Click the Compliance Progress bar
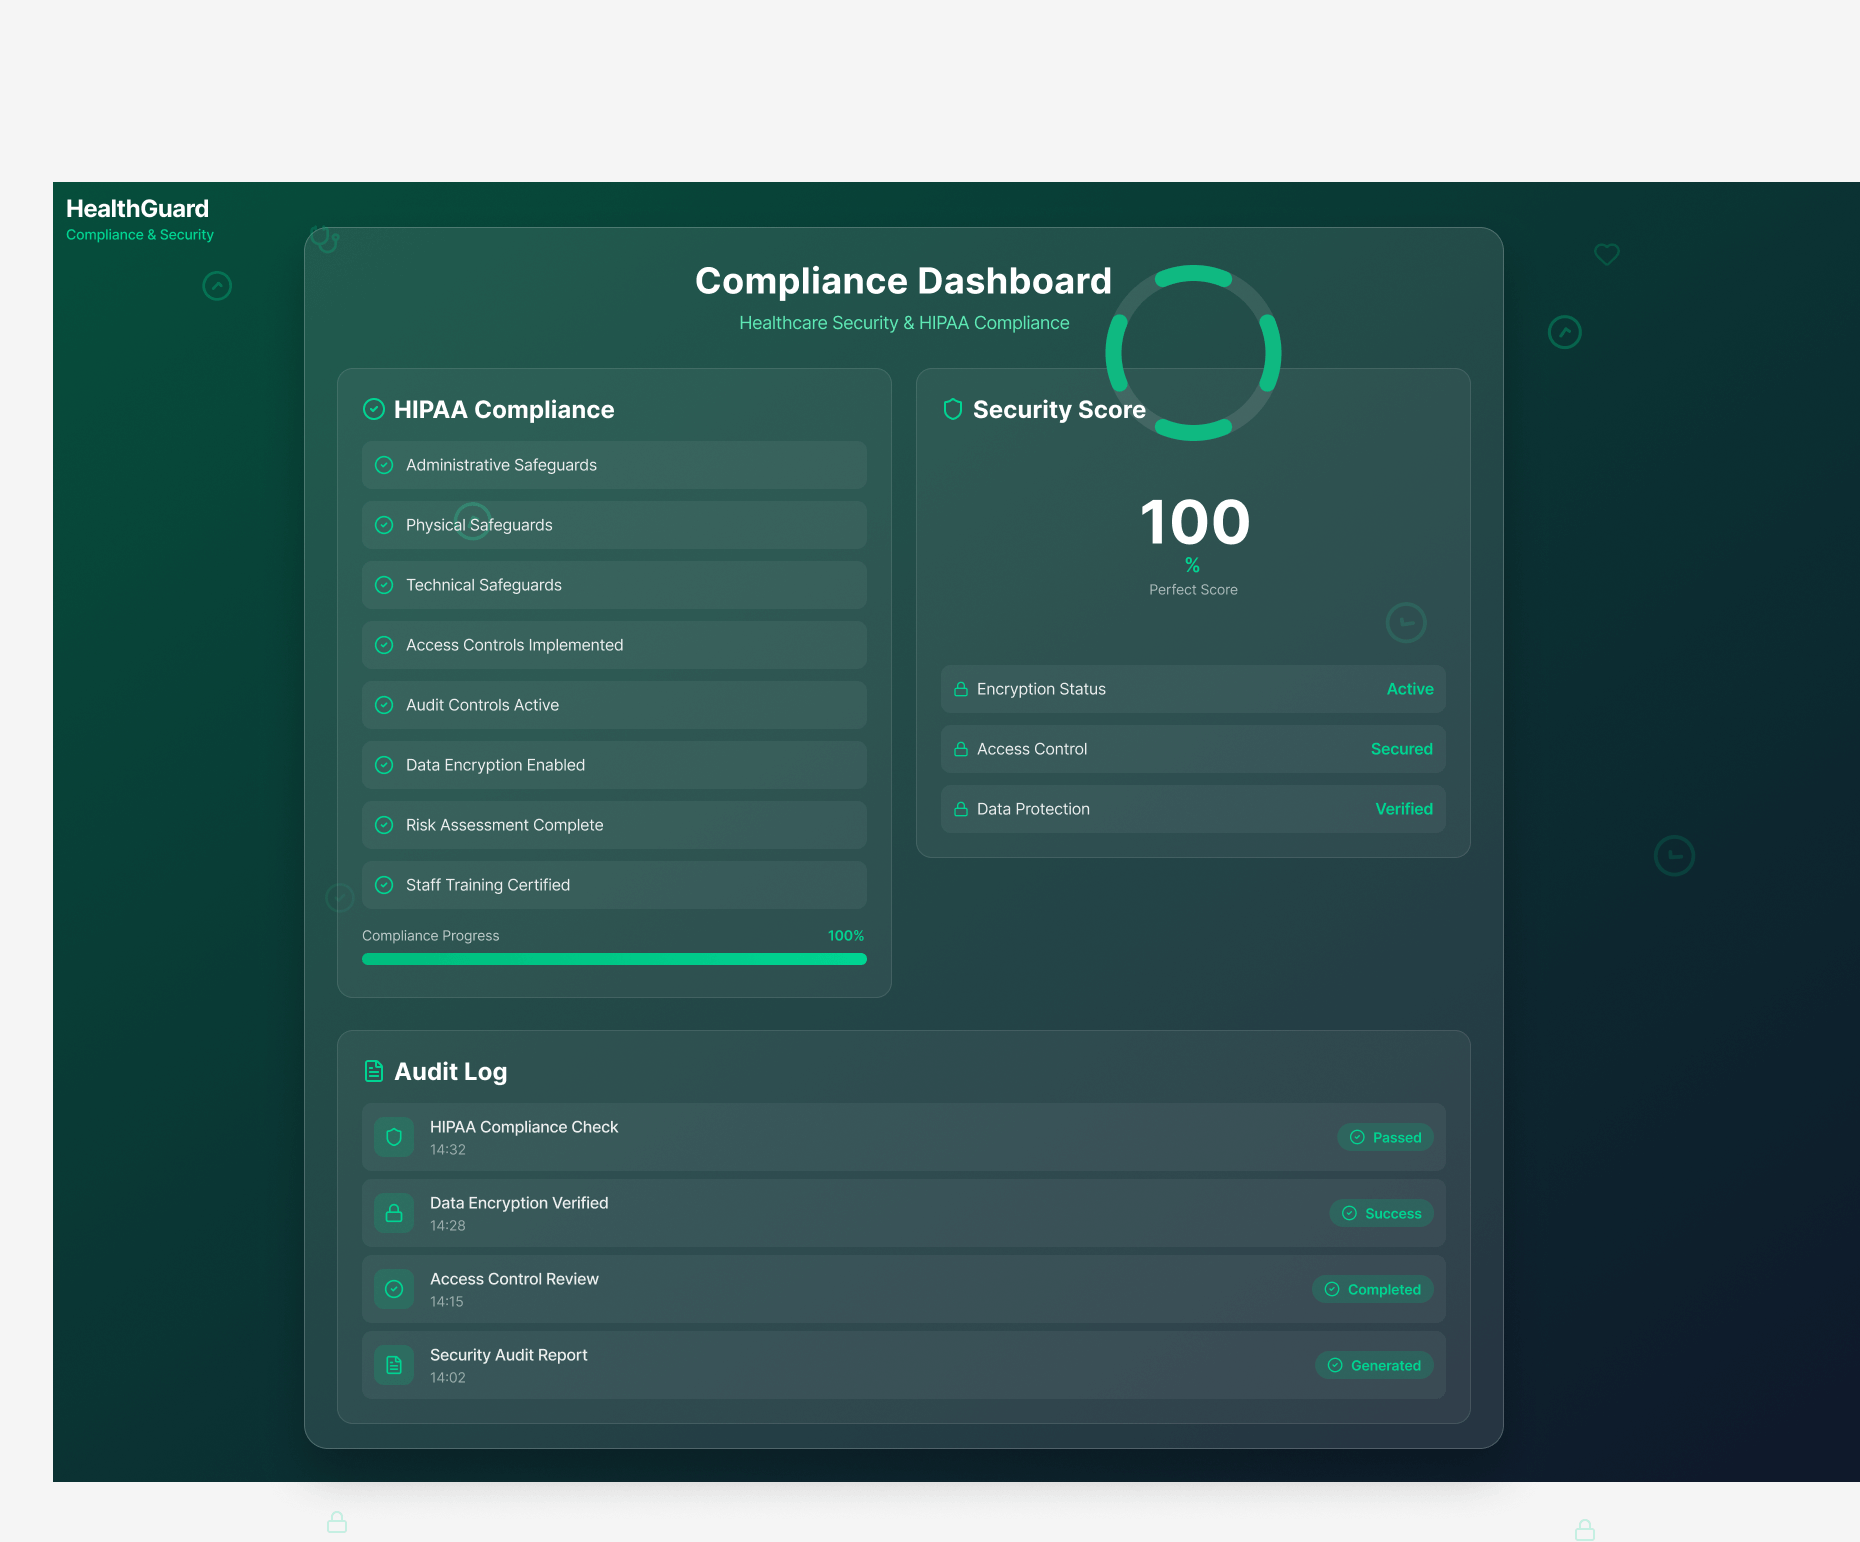Viewport: 1860px width, 1542px height. pyautogui.click(x=613, y=959)
